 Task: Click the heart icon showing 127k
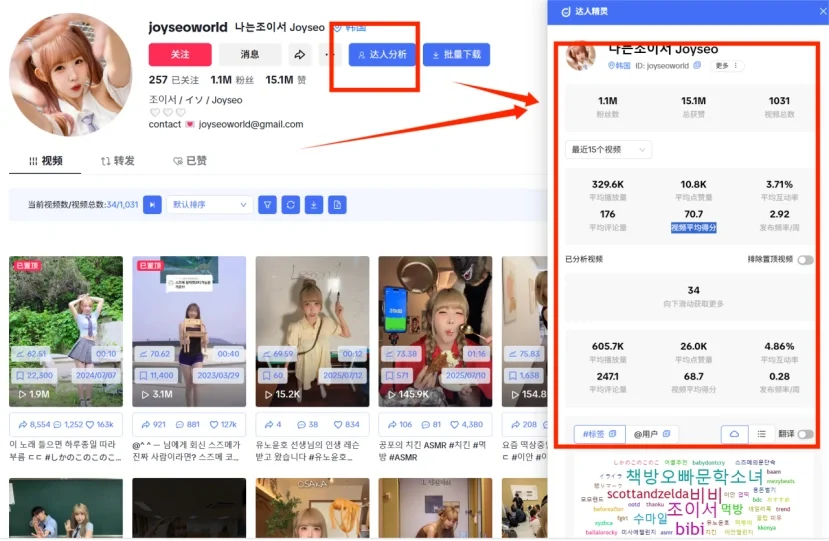pyautogui.click(x=214, y=424)
